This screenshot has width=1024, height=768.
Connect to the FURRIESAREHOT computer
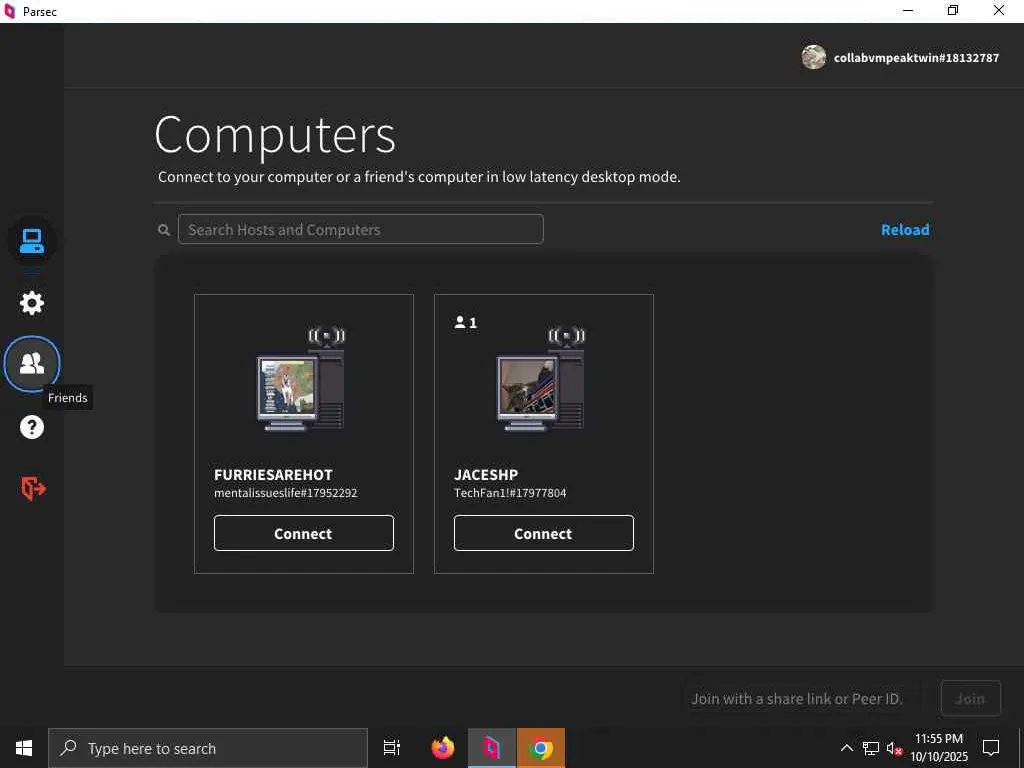(304, 533)
